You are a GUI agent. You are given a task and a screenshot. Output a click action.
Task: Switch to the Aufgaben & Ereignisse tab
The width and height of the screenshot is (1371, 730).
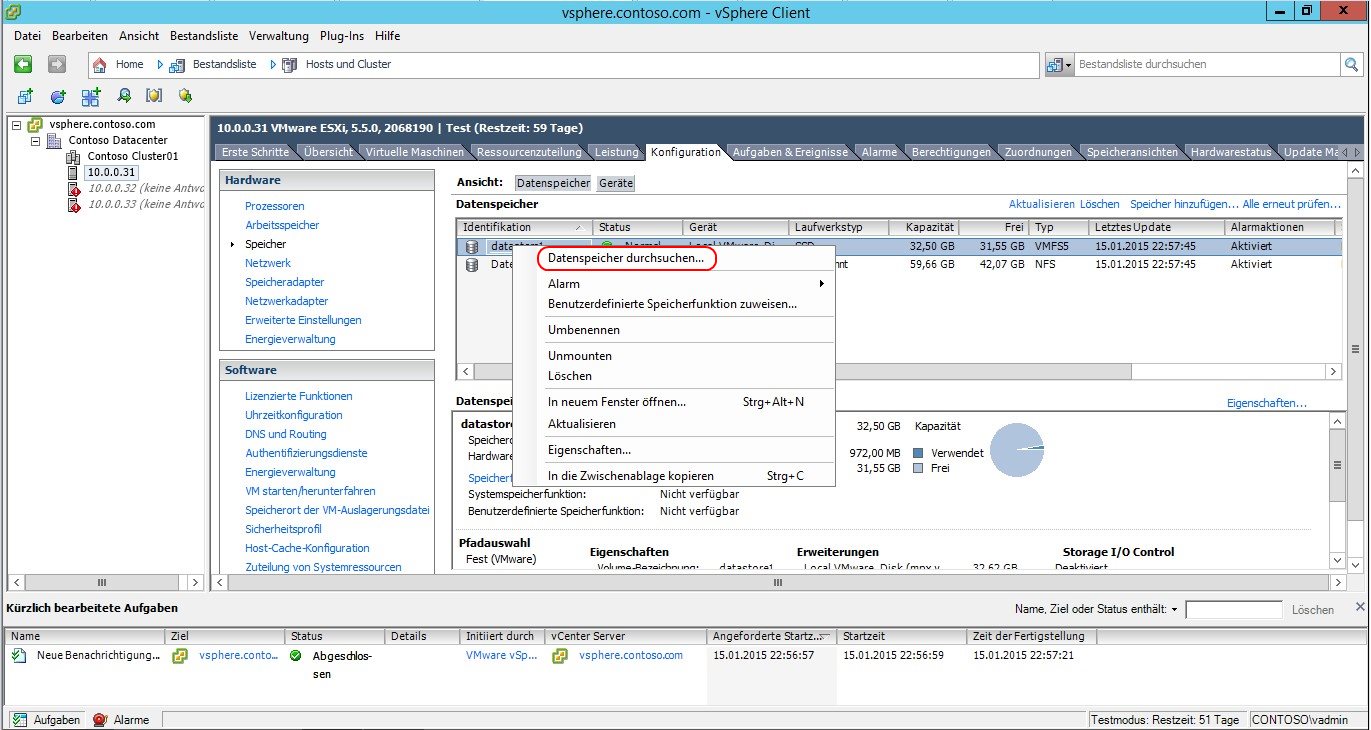coord(790,152)
